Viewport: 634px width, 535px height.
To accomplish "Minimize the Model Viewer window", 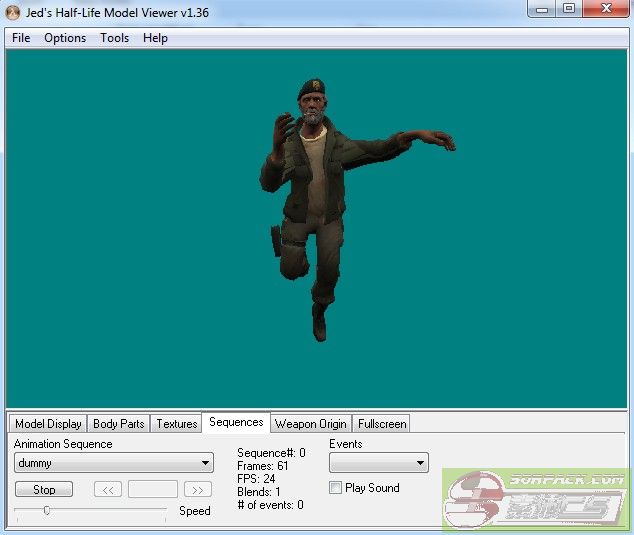I will pos(543,8).
